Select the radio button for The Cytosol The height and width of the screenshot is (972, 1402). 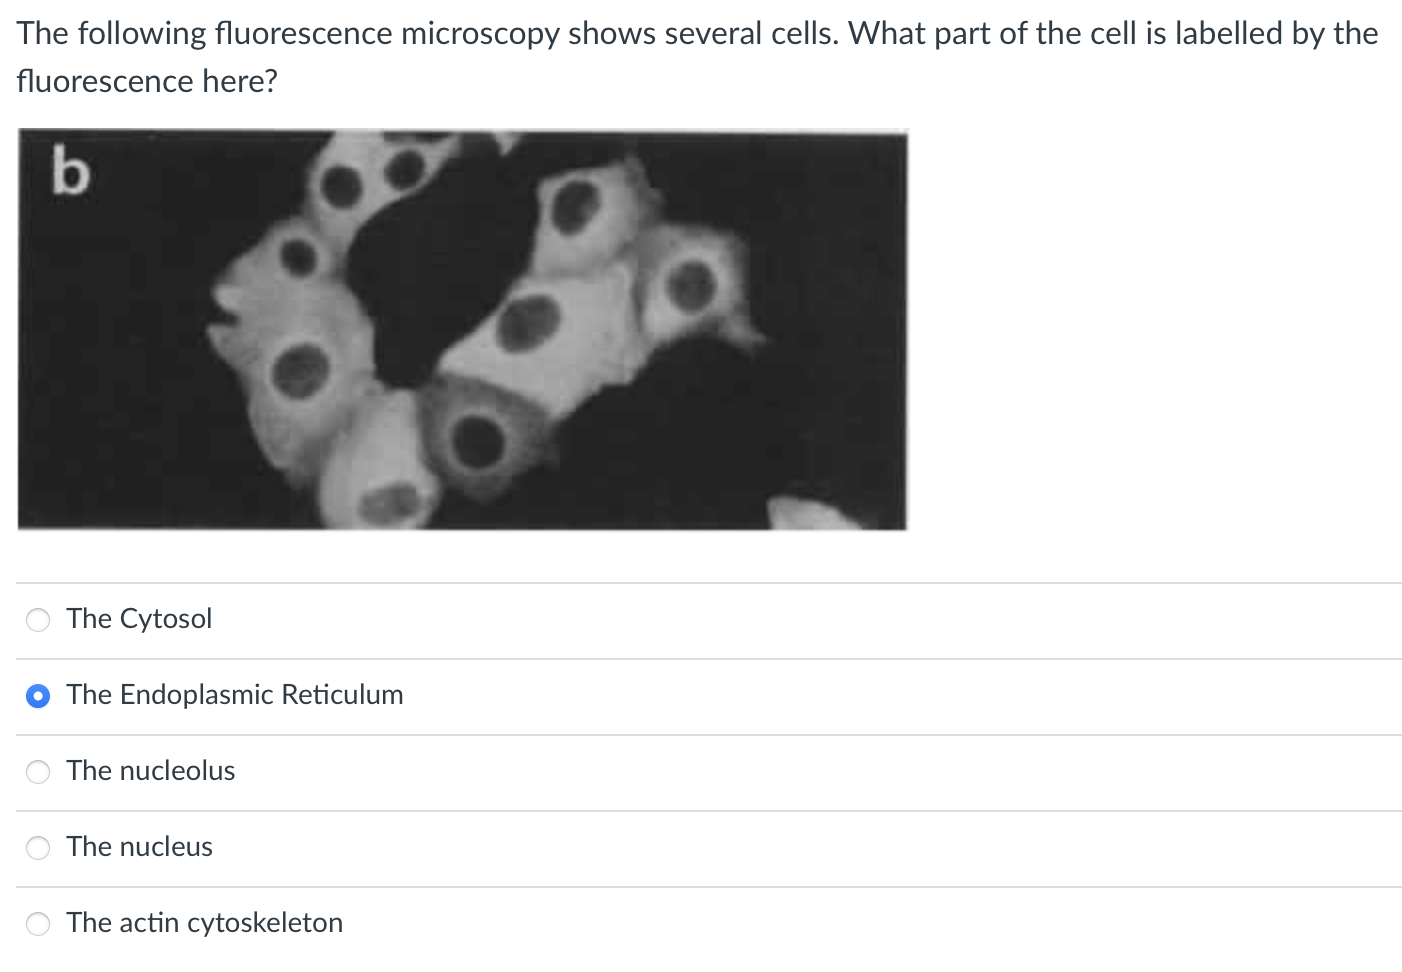(x=38, y=620)
